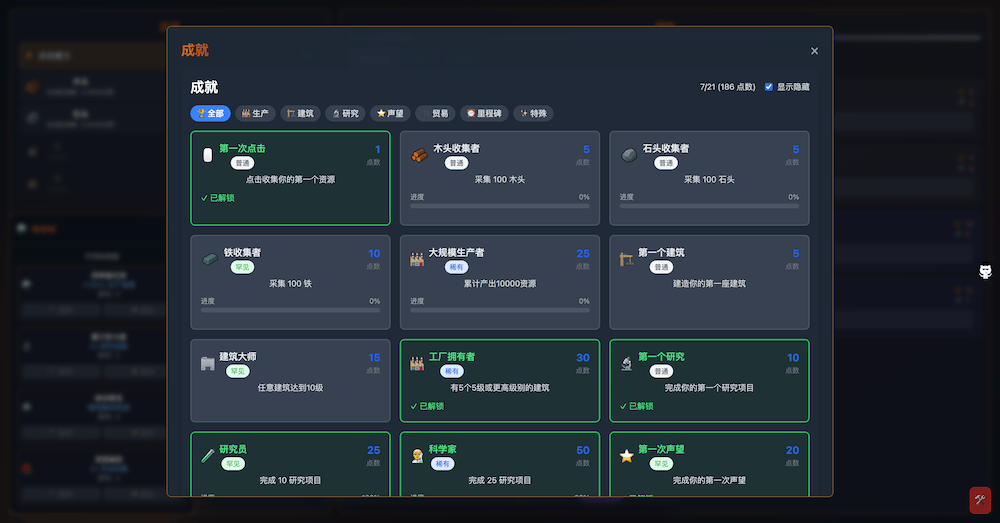
Task: Click the crane icon on 第一个建筑
Action: point(628,259)
